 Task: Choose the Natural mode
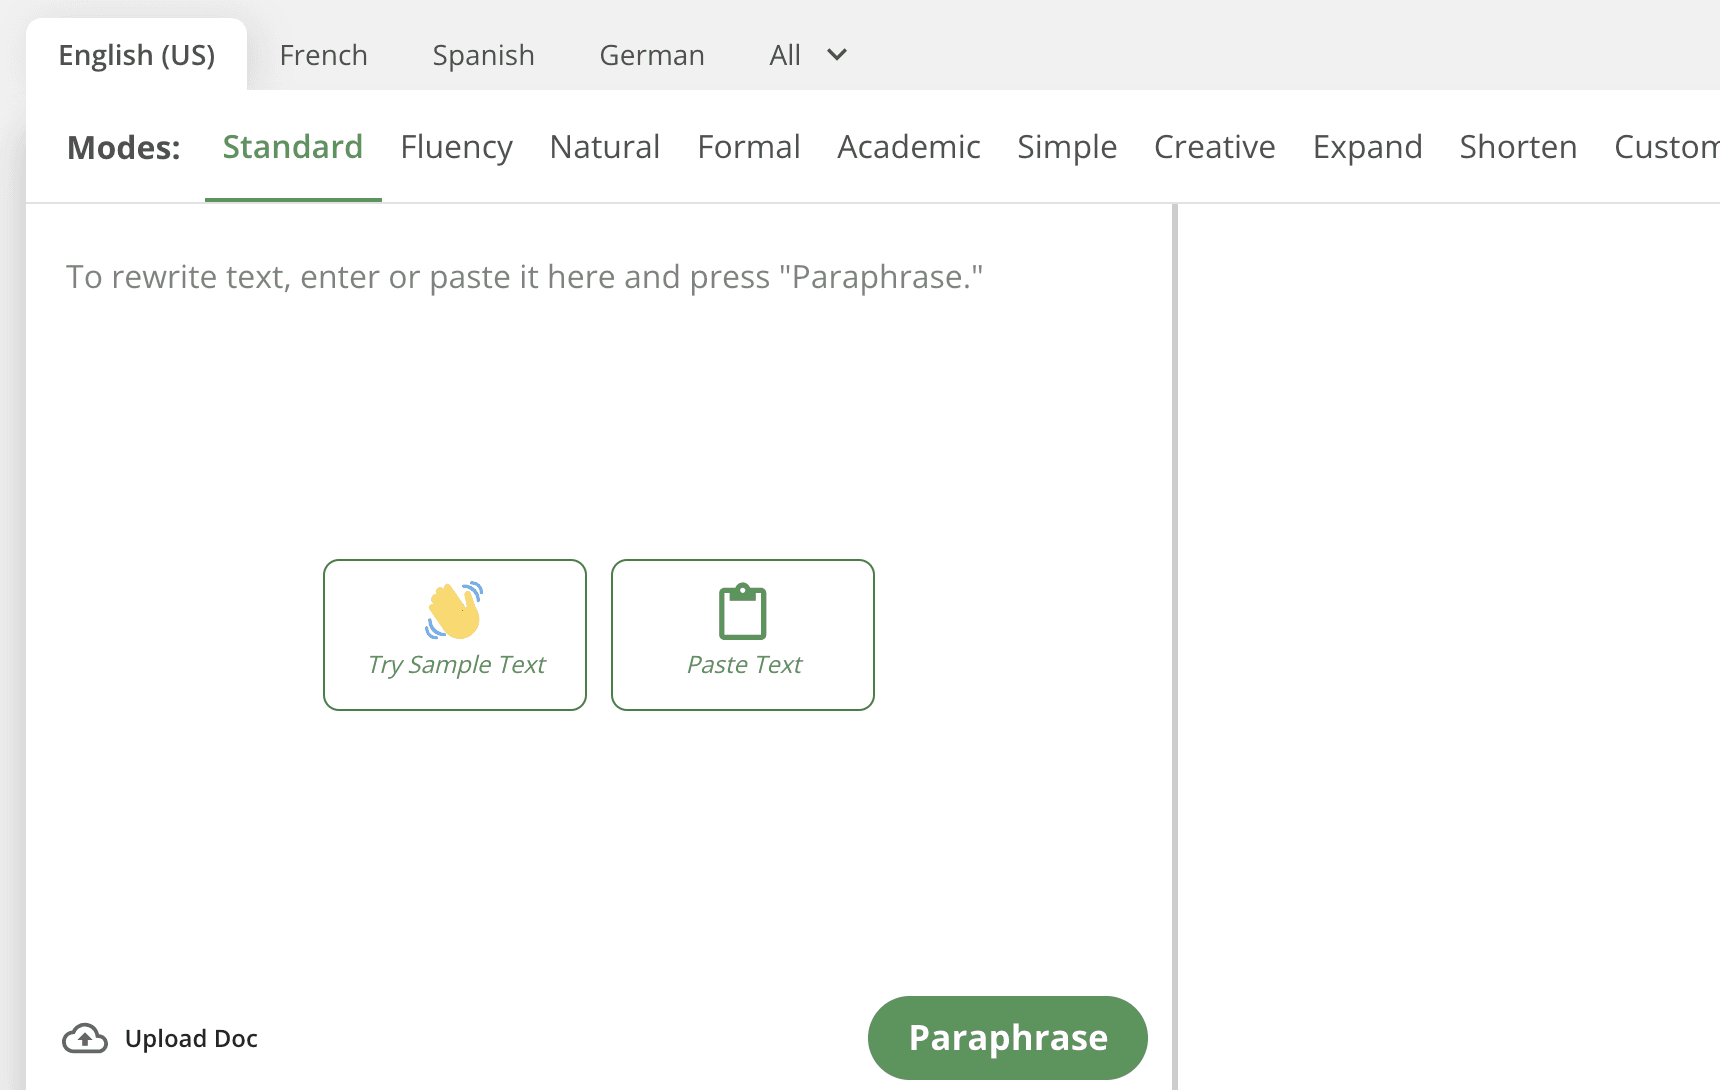pos(605,147)
